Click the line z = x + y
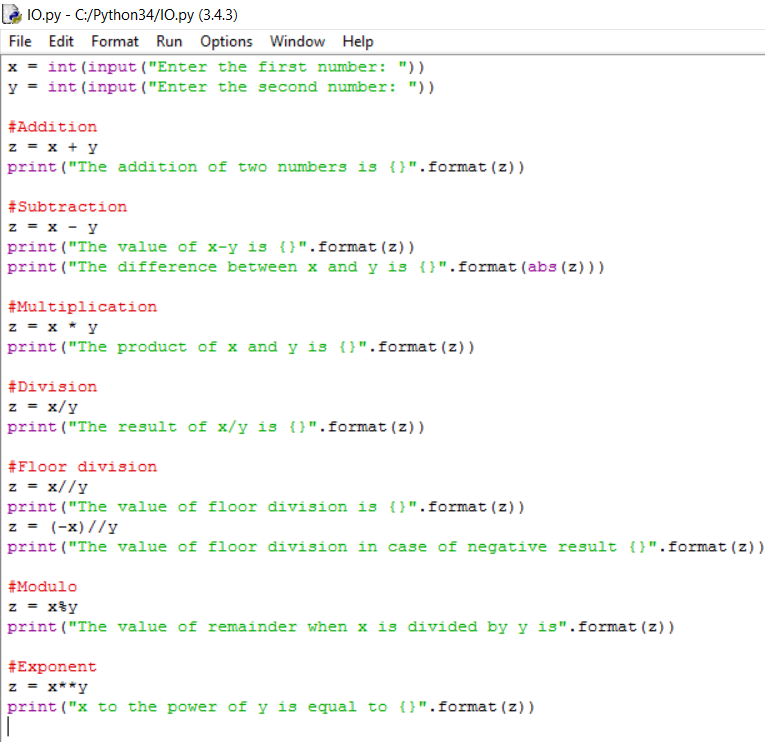This screenshot has width=765, height=742. tap(53, 147)
